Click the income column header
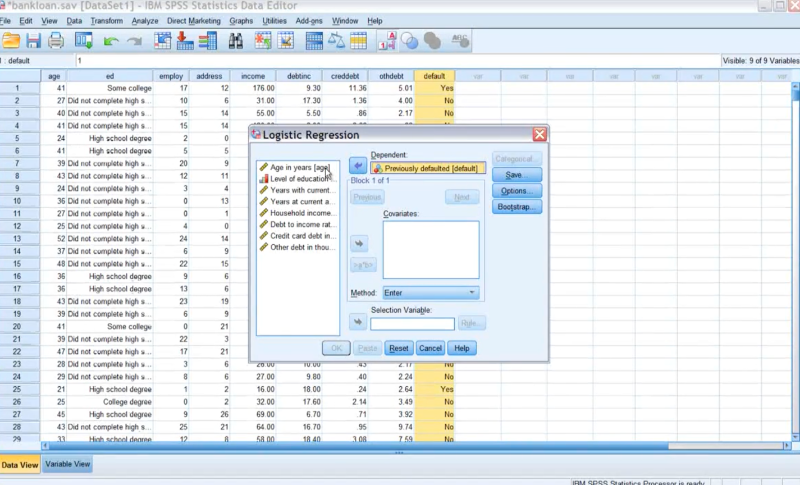 click(253, 76)
